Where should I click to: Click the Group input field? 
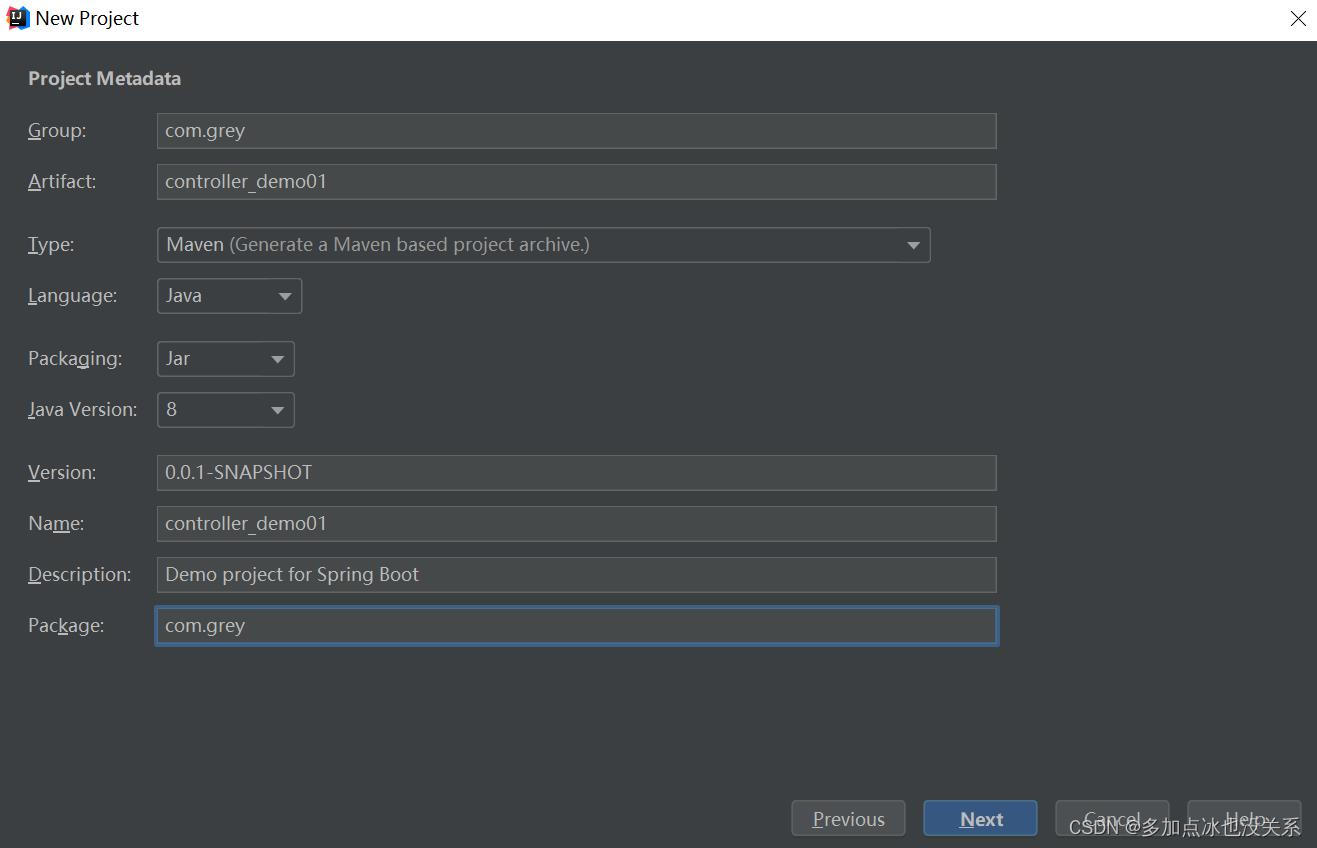(x=576, y=131)
